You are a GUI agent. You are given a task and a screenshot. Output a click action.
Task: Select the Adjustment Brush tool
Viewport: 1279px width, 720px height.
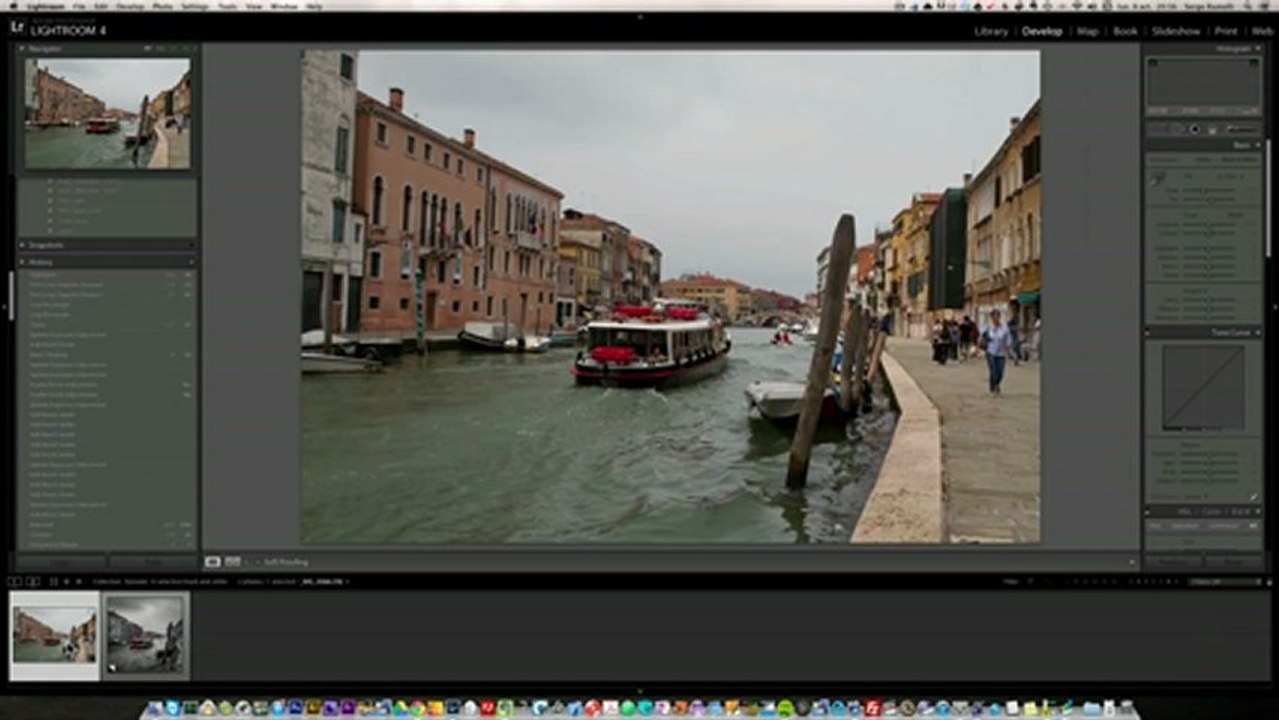coord(1241,129)
